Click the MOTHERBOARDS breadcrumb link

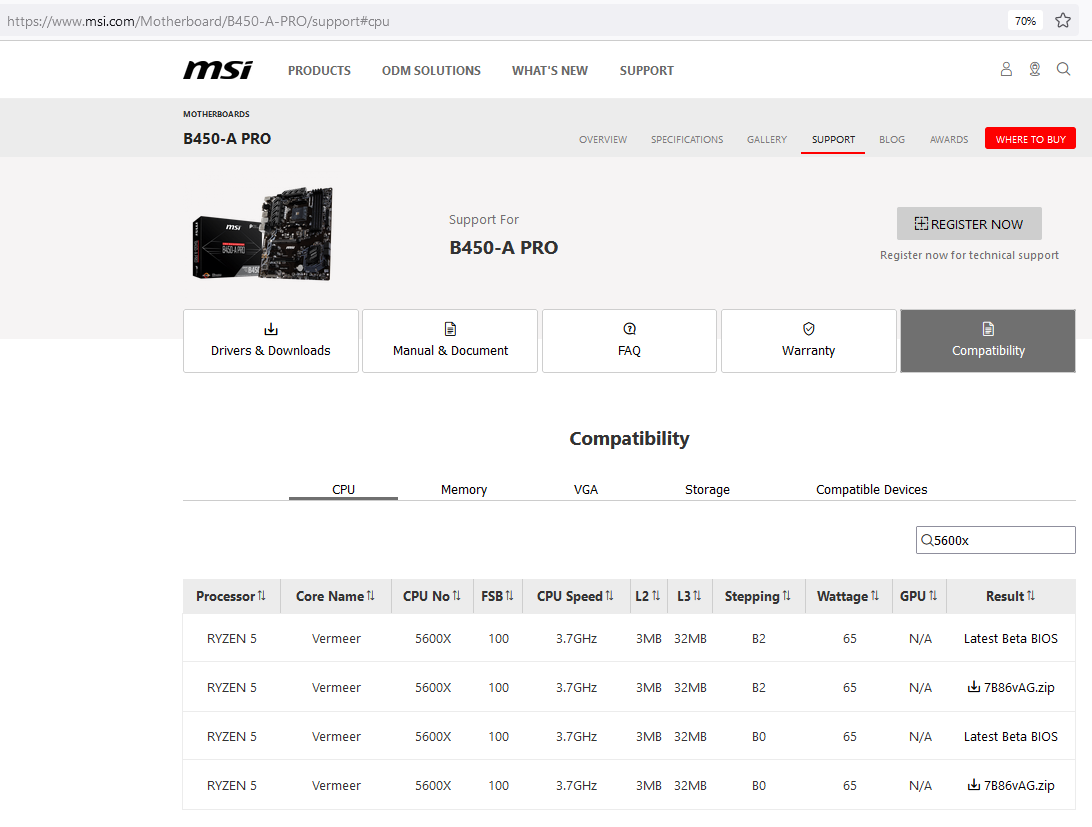(216, 114)
